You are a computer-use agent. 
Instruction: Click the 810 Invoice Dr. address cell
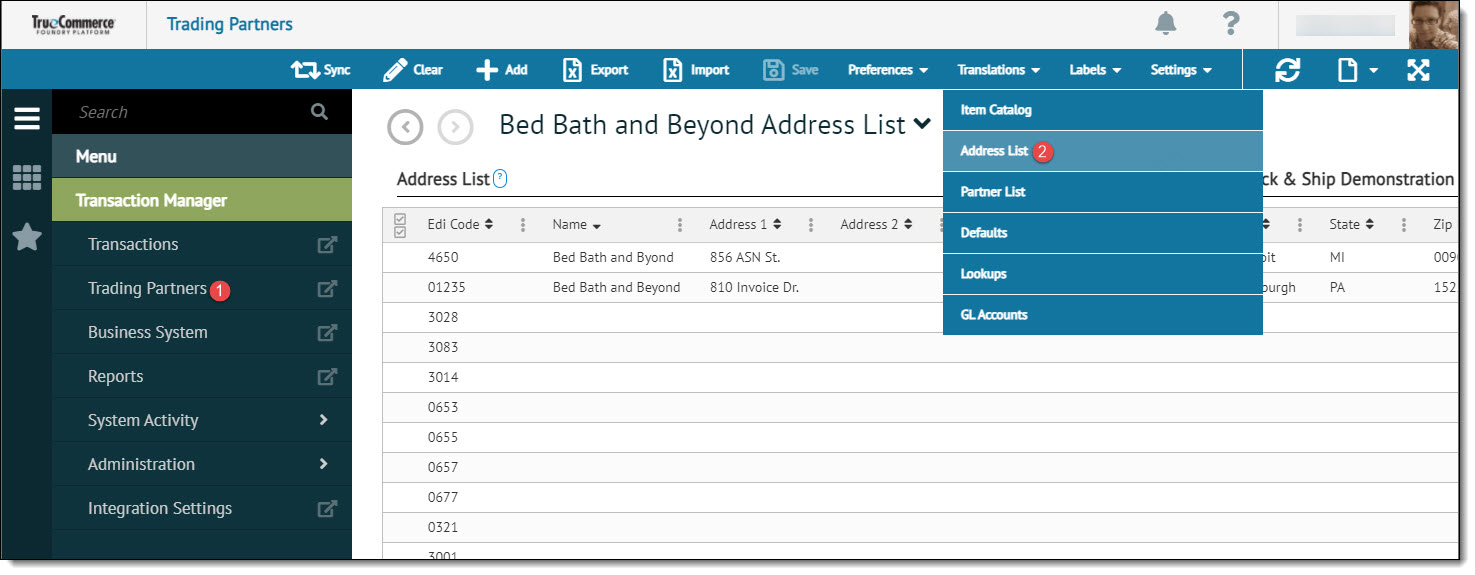point(754,287)
